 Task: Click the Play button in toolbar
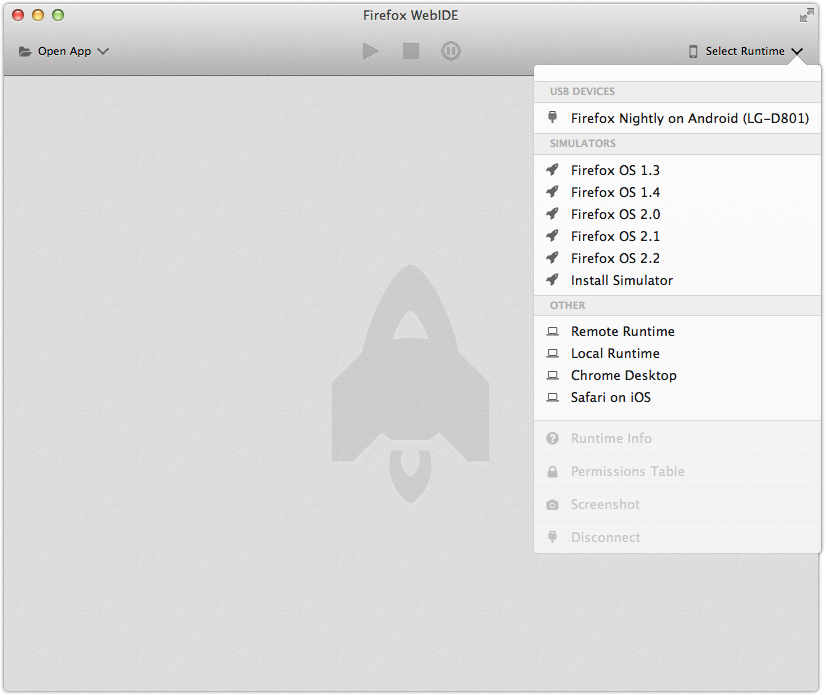371,51
